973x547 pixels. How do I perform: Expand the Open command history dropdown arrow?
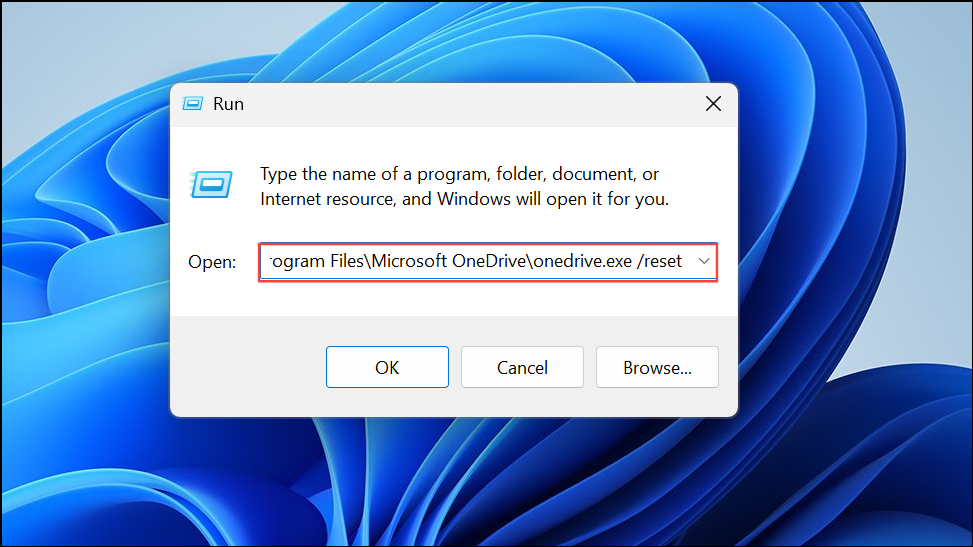704,261
